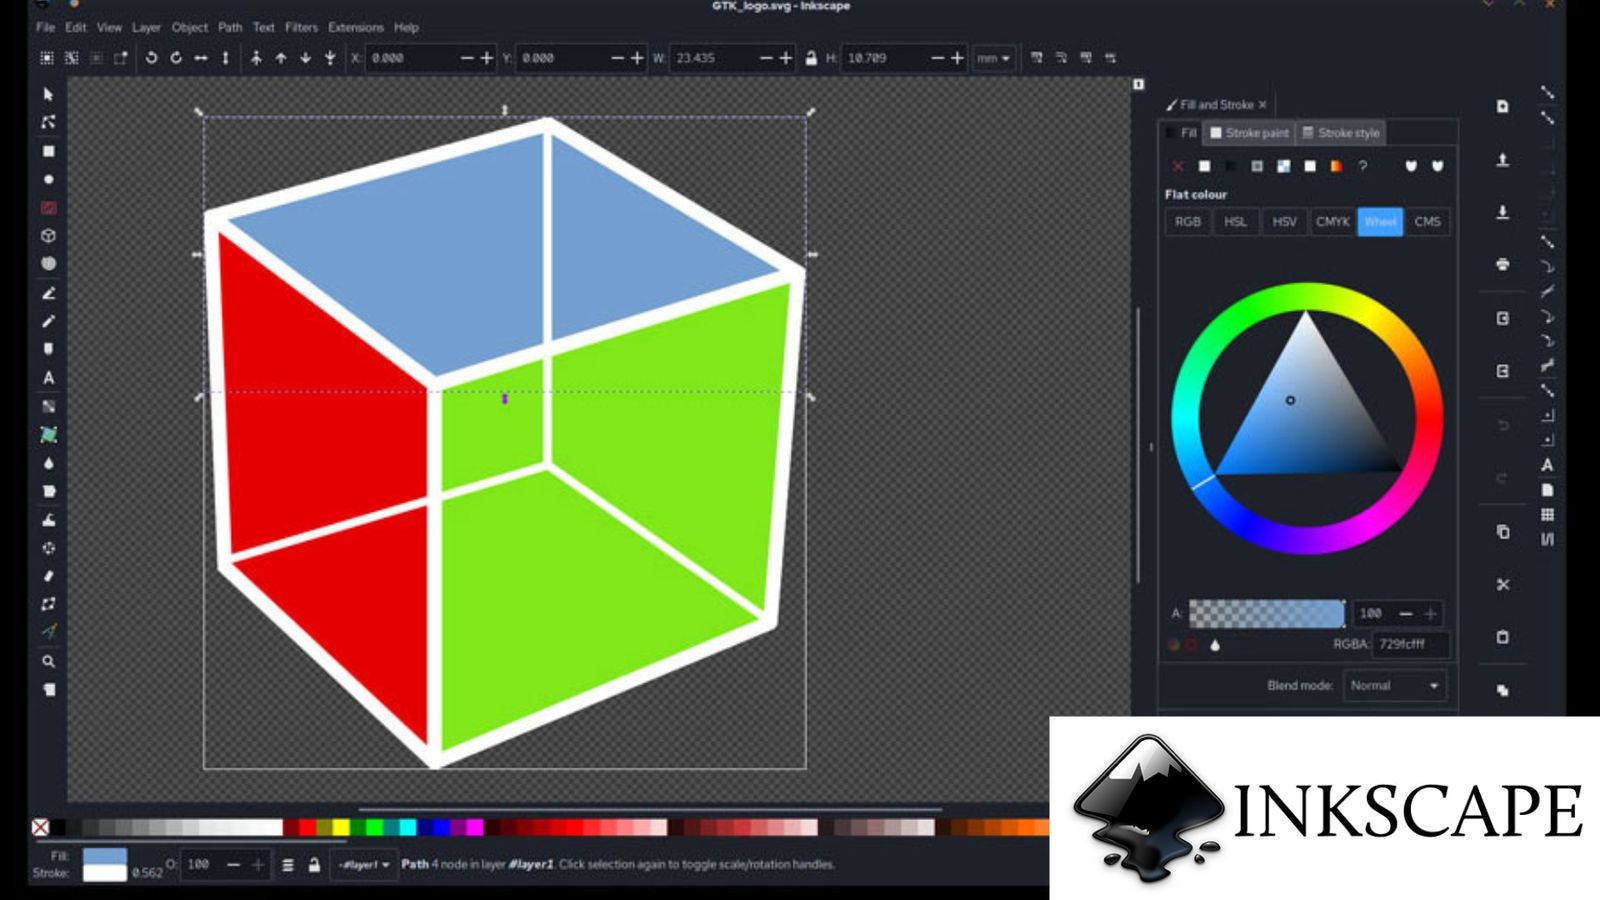This screenshot has height=900, width=1600.
Task: Activate the Rectangle tool
Action: [47, 148]
